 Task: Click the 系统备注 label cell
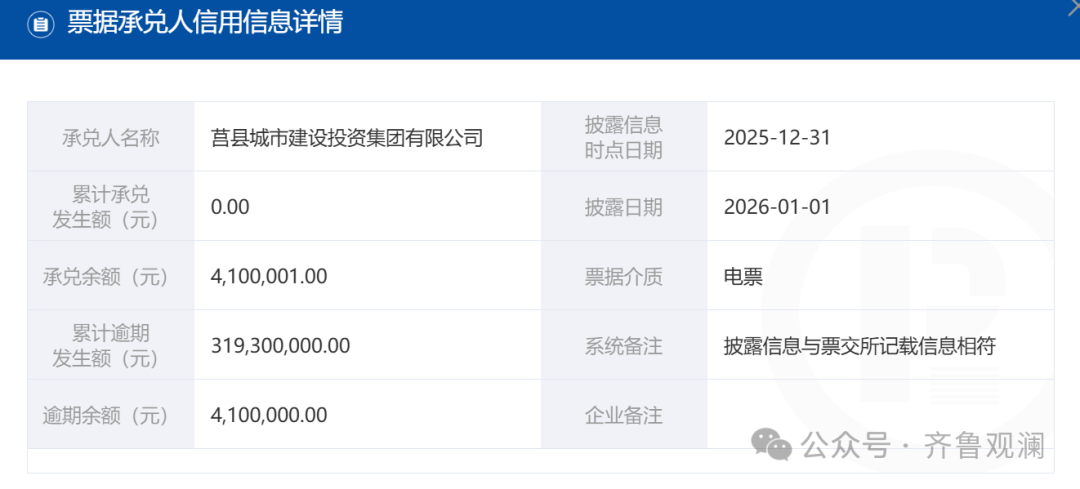(623, 346)
